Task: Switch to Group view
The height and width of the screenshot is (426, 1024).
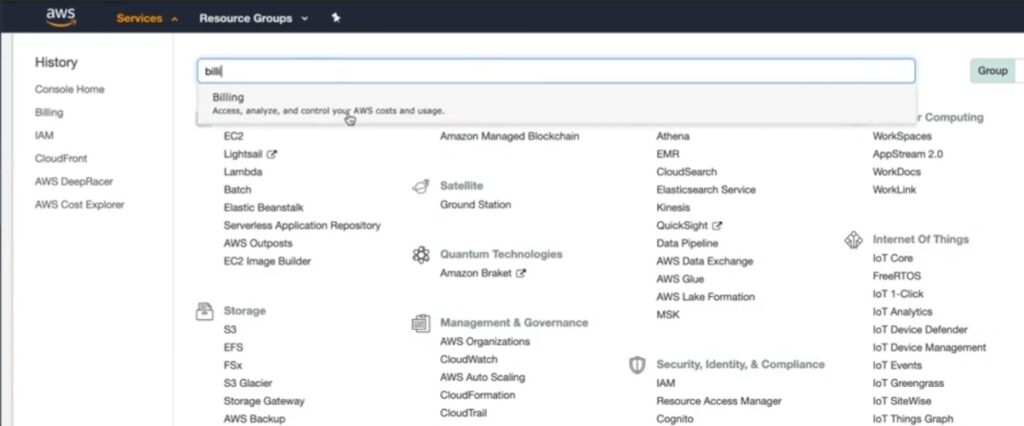Action: click(992, 71)
